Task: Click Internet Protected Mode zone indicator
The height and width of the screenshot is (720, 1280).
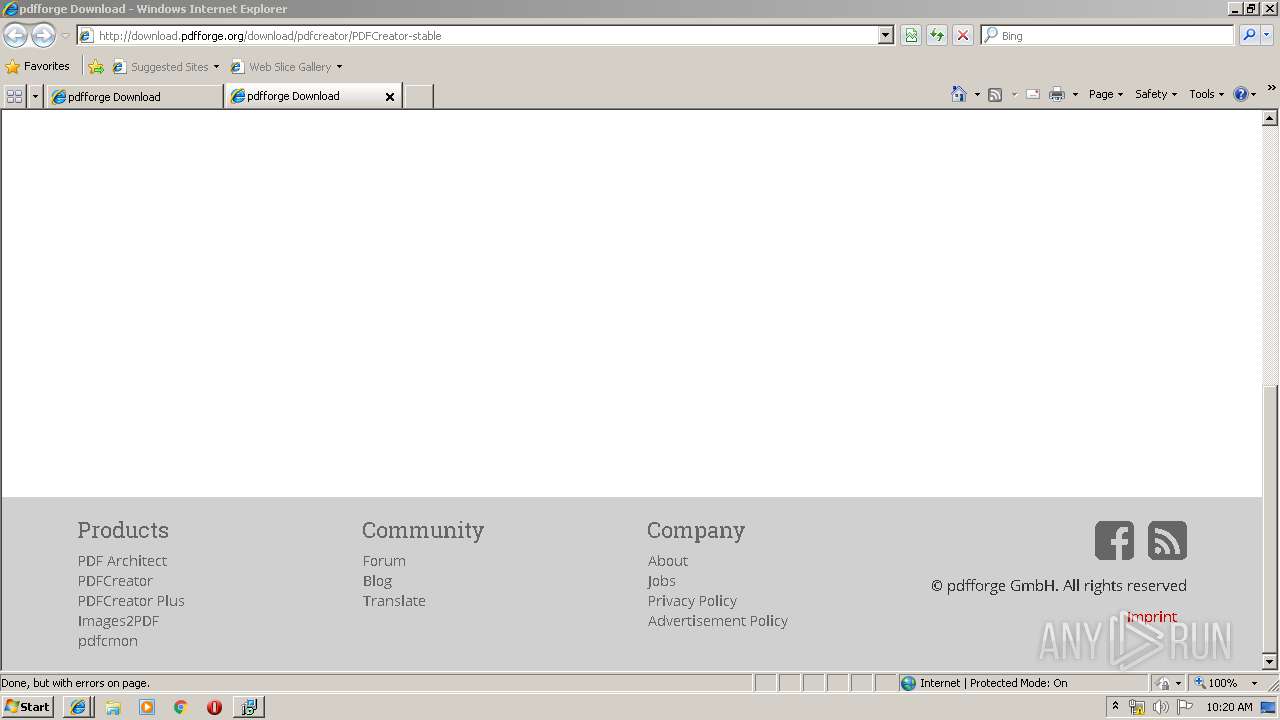Action: (984, 683)
